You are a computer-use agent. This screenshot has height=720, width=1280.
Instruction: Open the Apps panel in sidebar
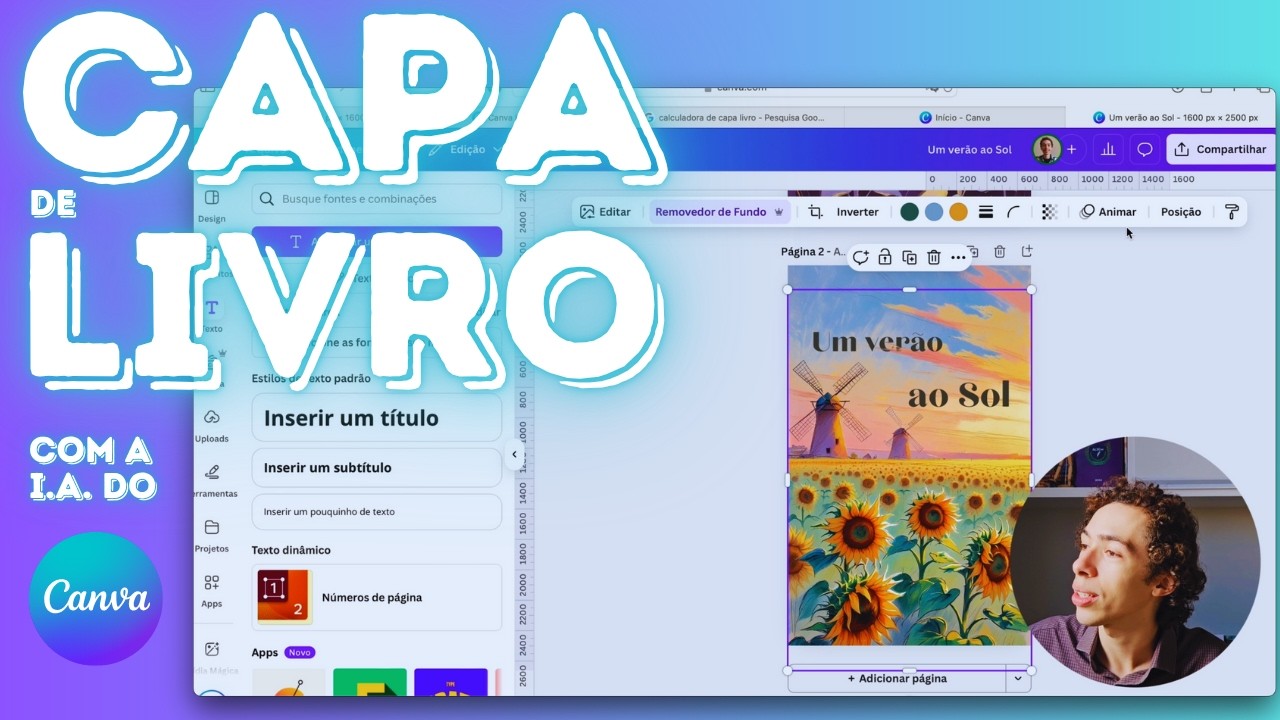coord(211,590)
